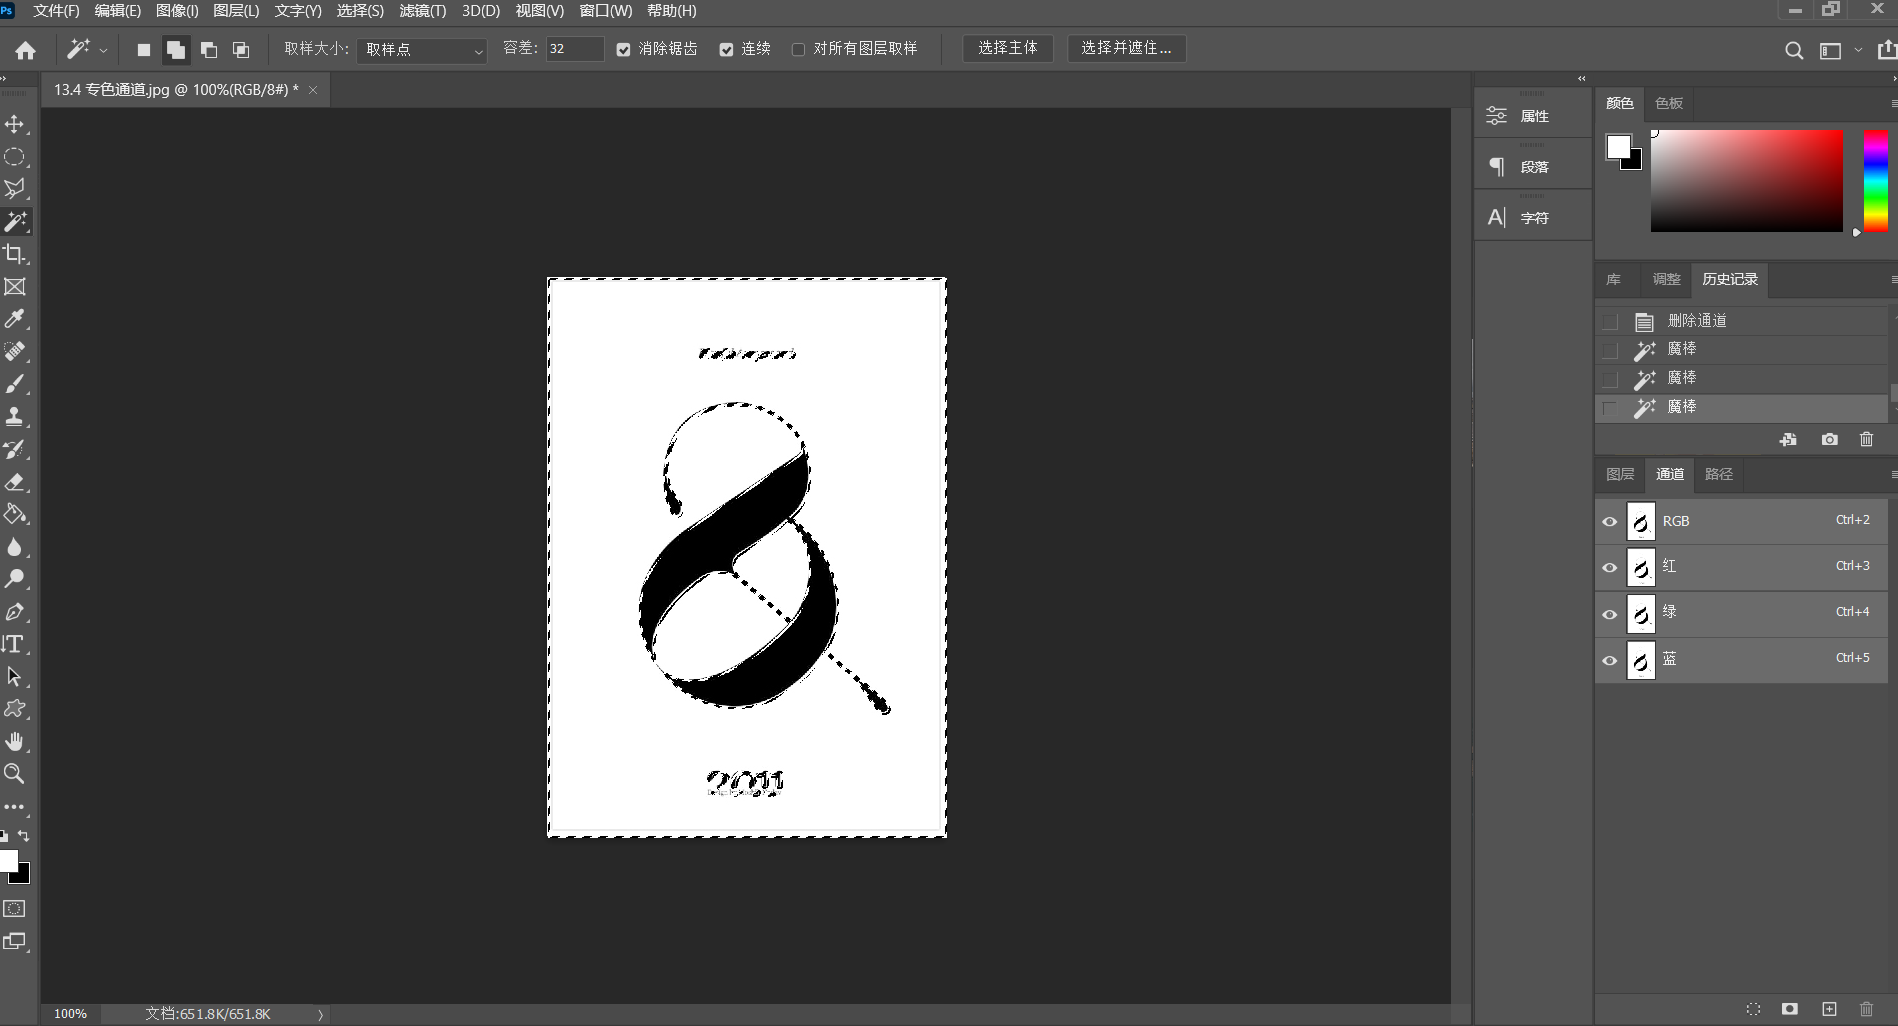The height and width of the screenshot is (1026, 1898).
Task: Choose Intersect with Selection mode
Action: [x=241, y=50]
